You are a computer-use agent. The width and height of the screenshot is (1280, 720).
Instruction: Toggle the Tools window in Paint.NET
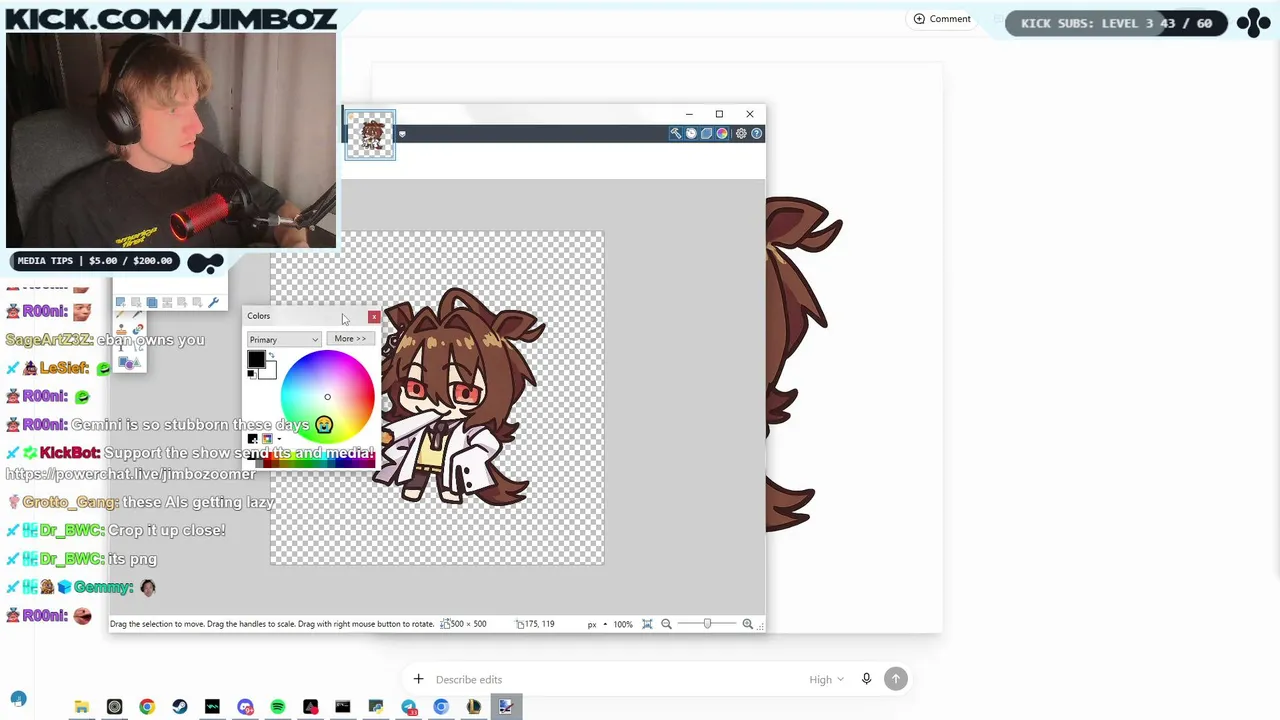tap(676, 133)
